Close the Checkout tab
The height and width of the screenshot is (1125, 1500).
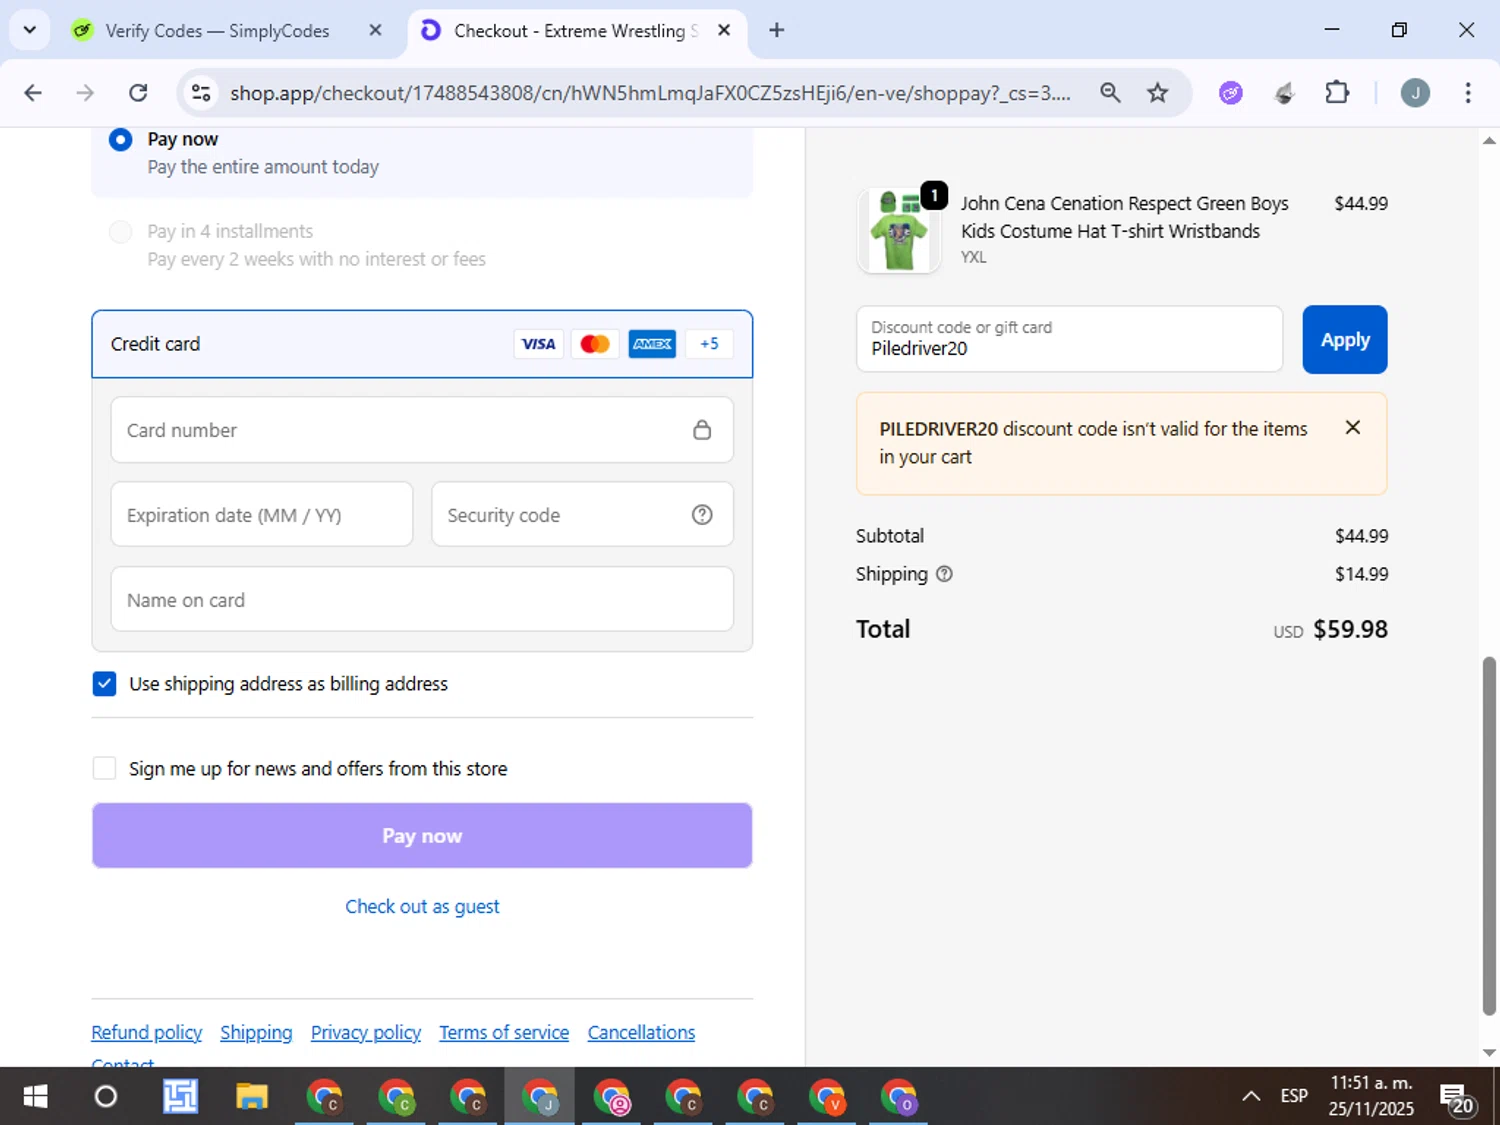(x=724, y=31)
